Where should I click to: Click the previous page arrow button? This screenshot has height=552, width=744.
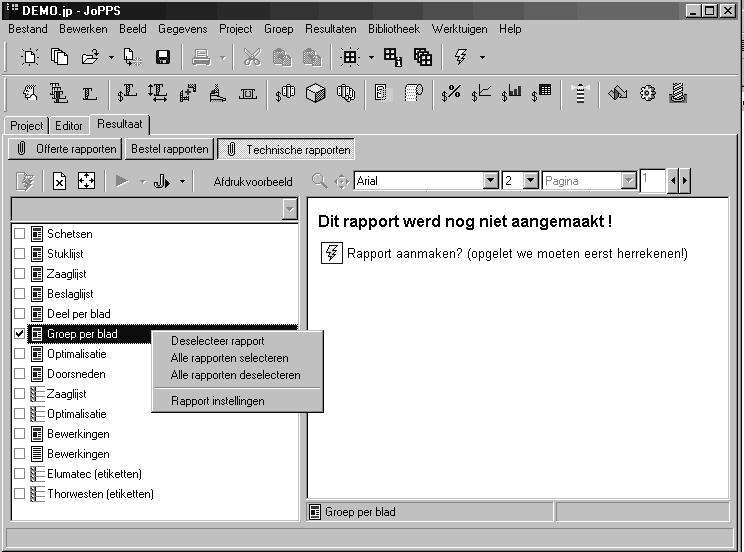point(673,180)
